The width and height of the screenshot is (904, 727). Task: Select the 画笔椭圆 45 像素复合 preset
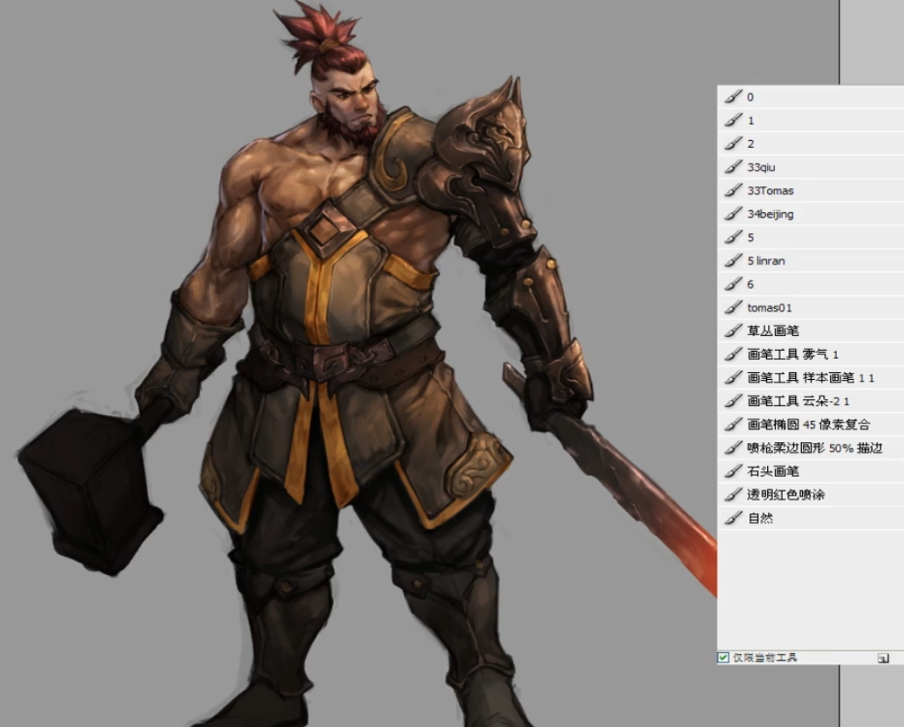[811, 424]
